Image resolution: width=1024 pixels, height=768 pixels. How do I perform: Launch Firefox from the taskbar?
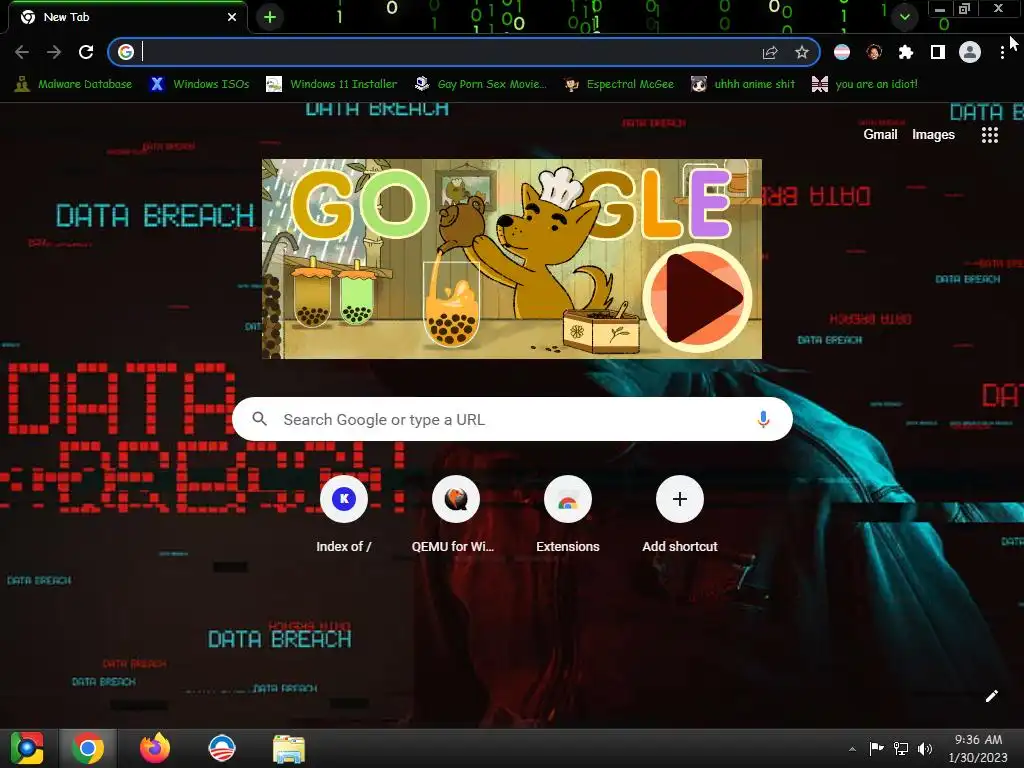coord(155,748)
